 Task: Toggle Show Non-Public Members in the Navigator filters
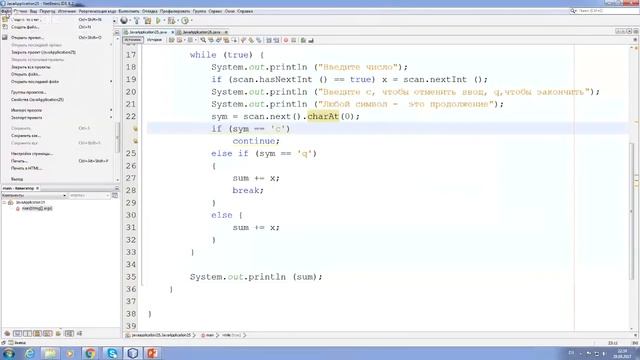pos(38,333)
